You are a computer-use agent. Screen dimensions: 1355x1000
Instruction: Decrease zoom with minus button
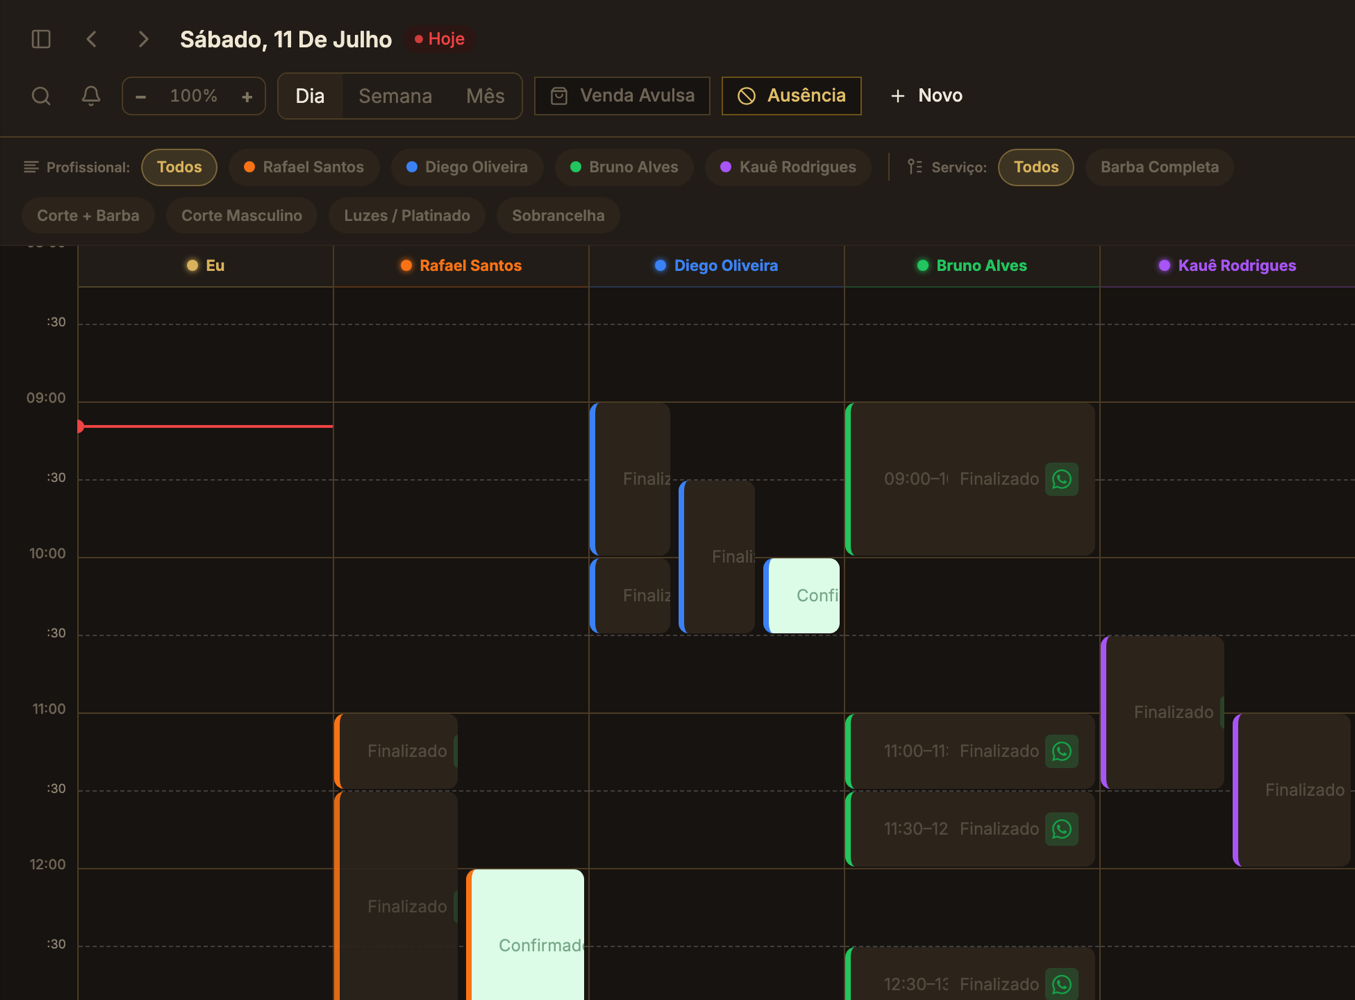[x=141, y=96]
